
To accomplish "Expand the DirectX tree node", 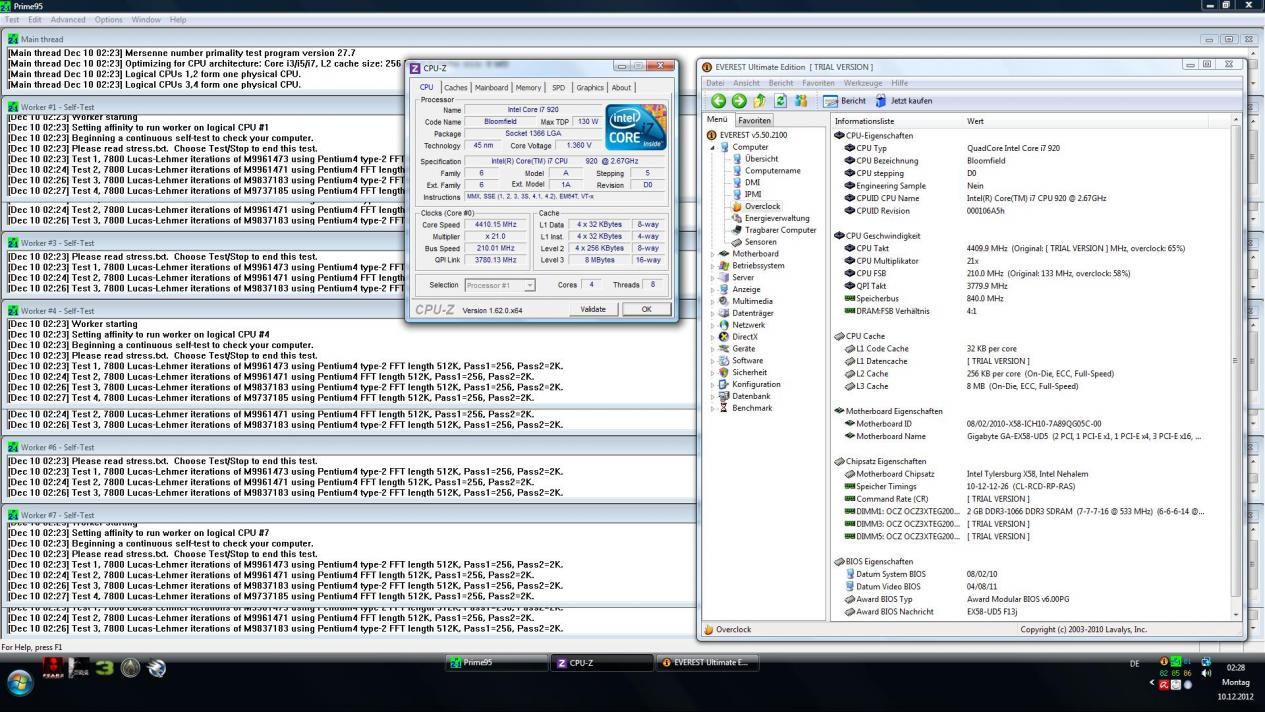I will coord(713,337).
